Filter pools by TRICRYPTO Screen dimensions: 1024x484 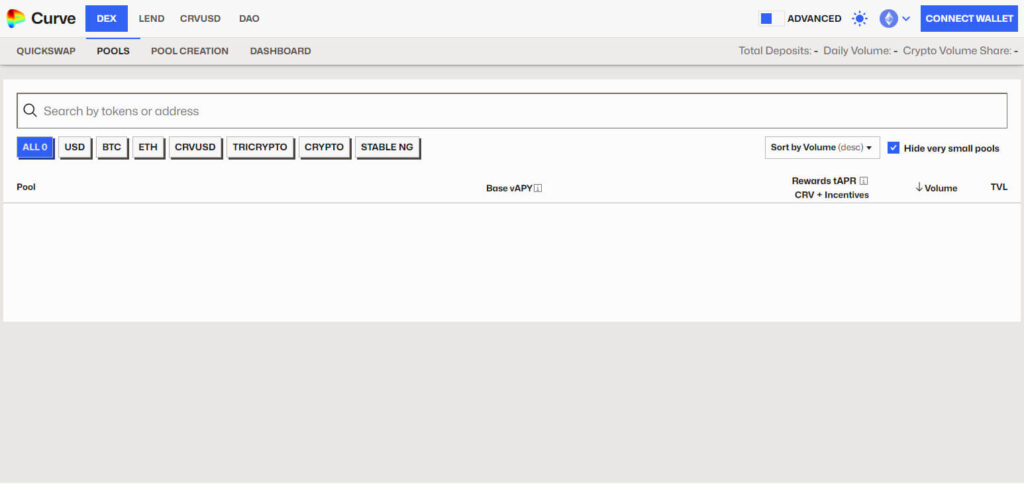point(260,148)
